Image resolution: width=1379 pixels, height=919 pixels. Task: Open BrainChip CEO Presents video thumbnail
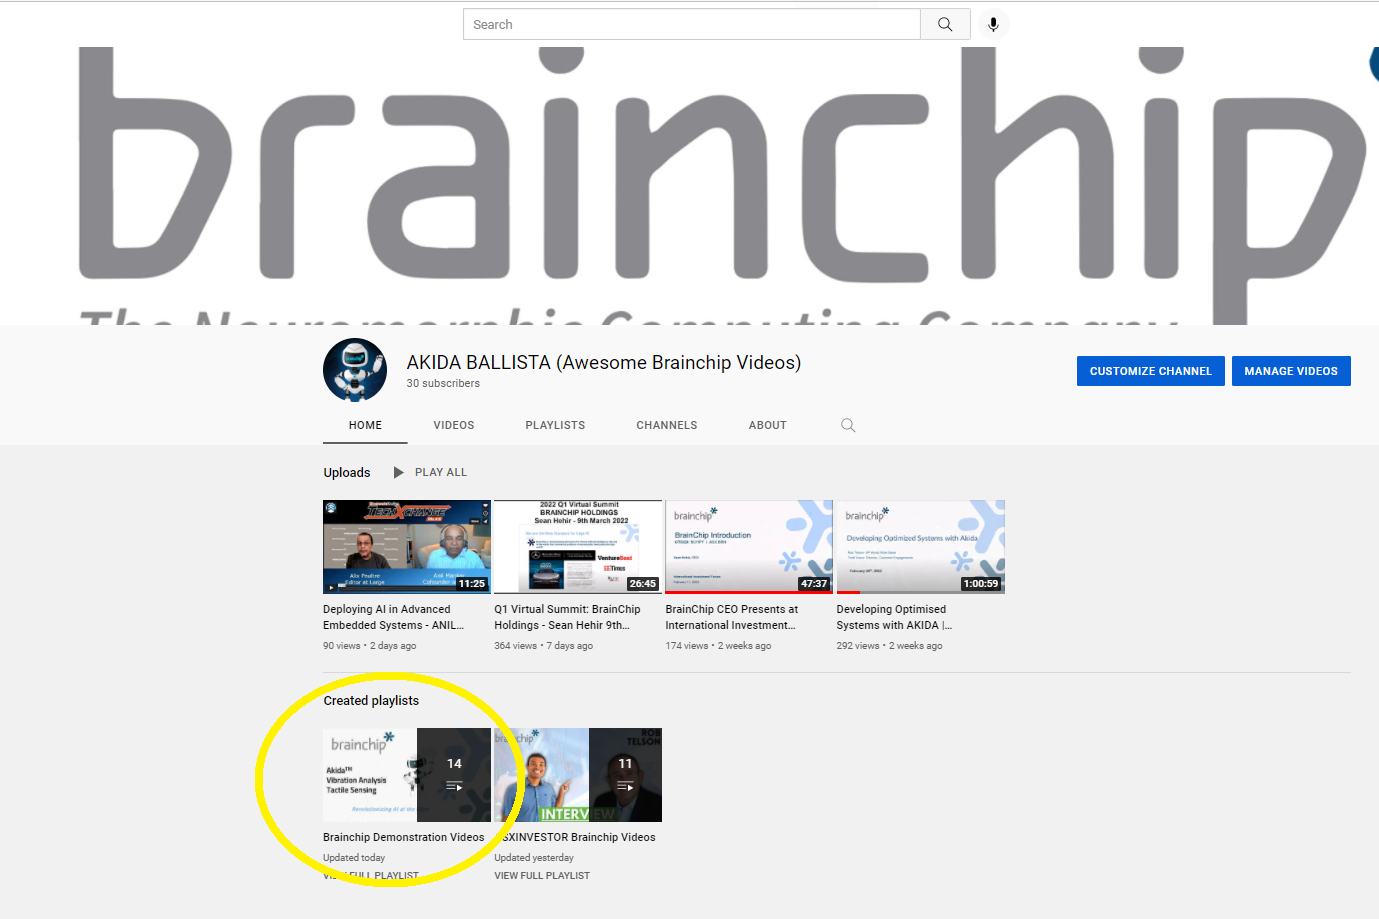point(749,547)
